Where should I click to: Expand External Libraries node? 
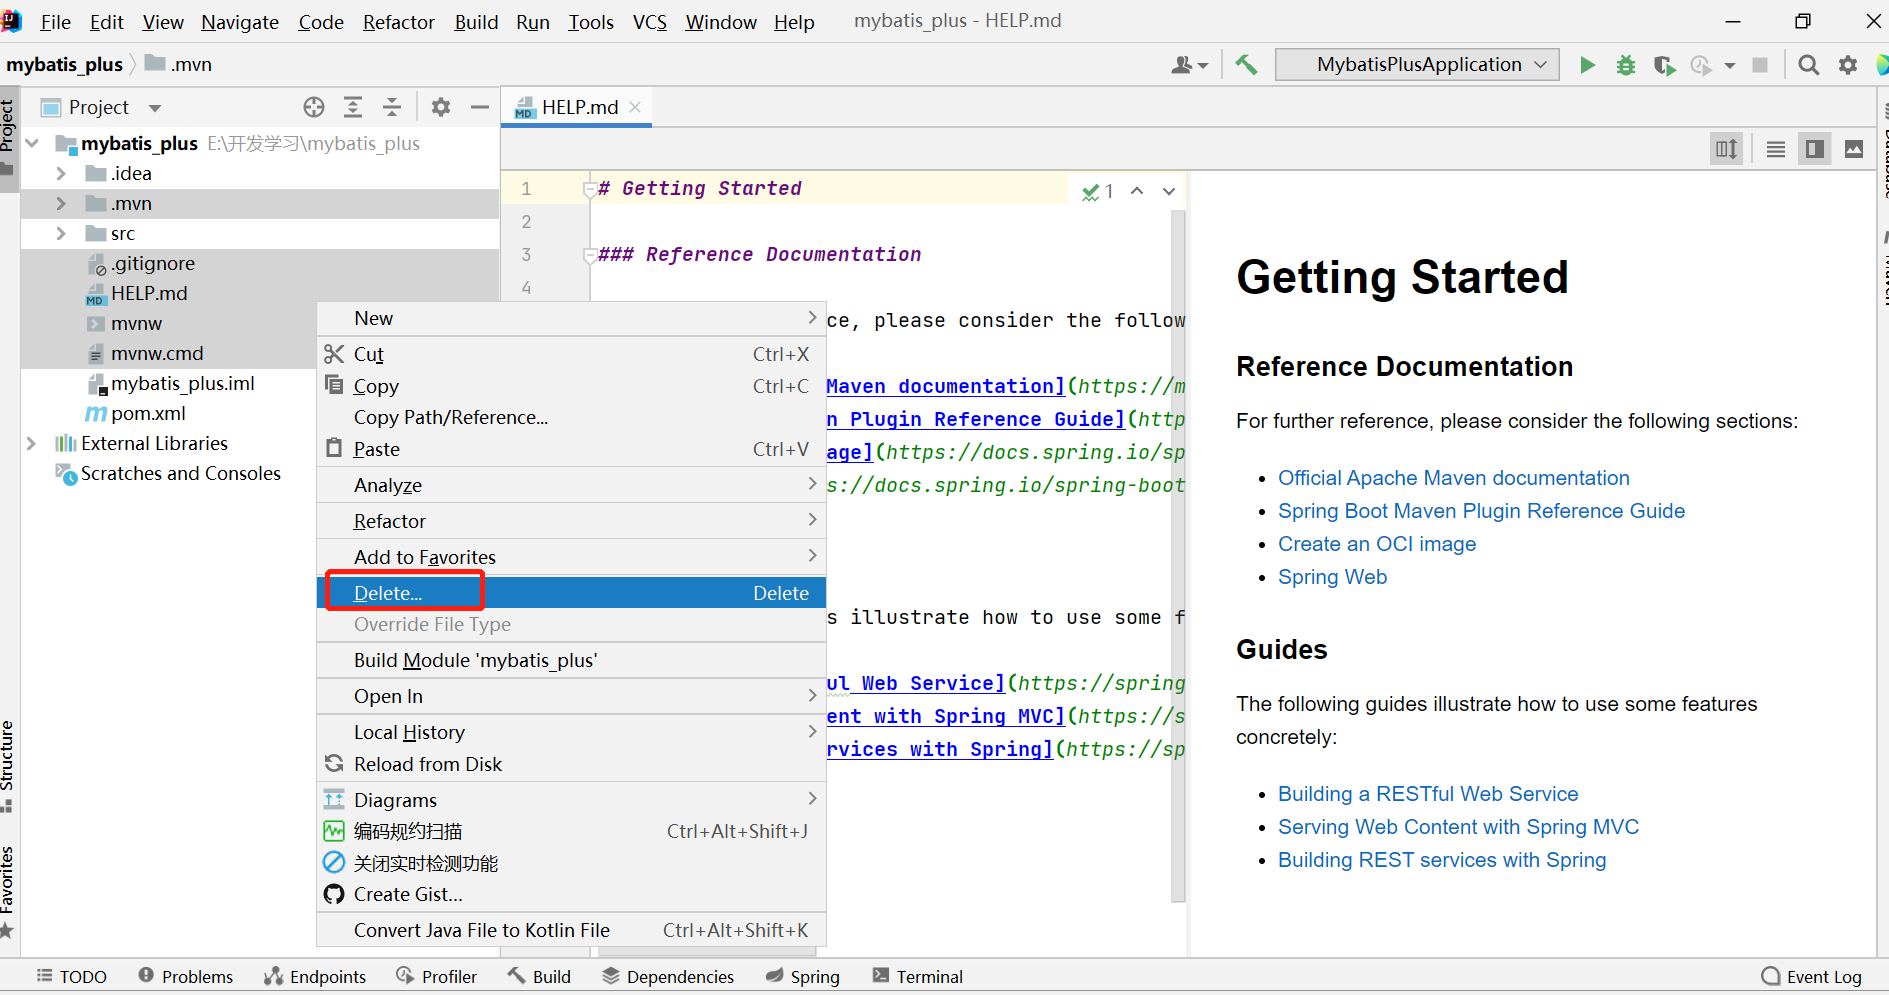31,443
